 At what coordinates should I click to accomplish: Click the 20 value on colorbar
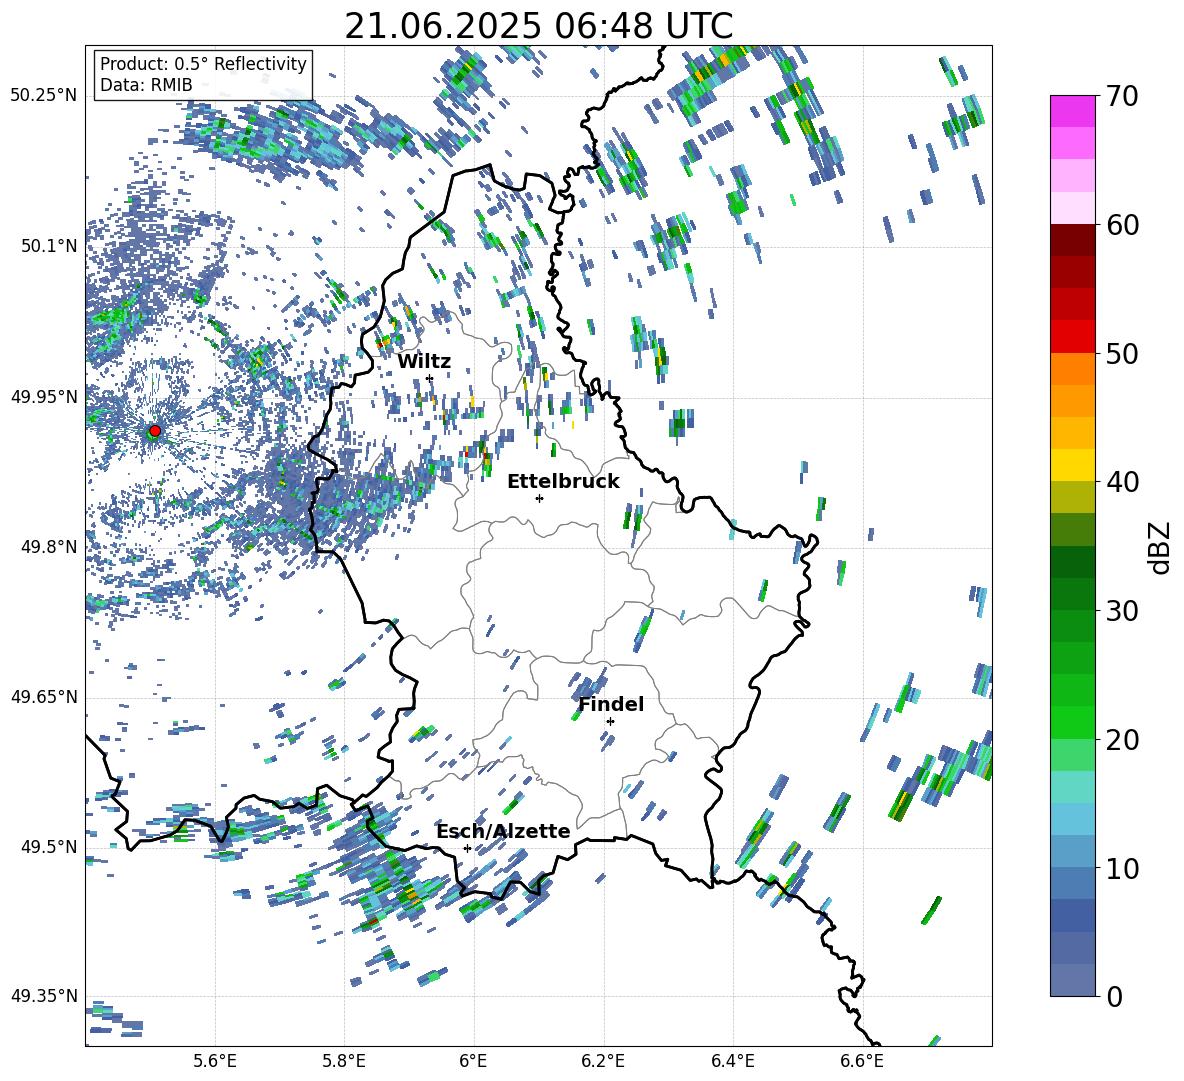(x=1122, y=739)
